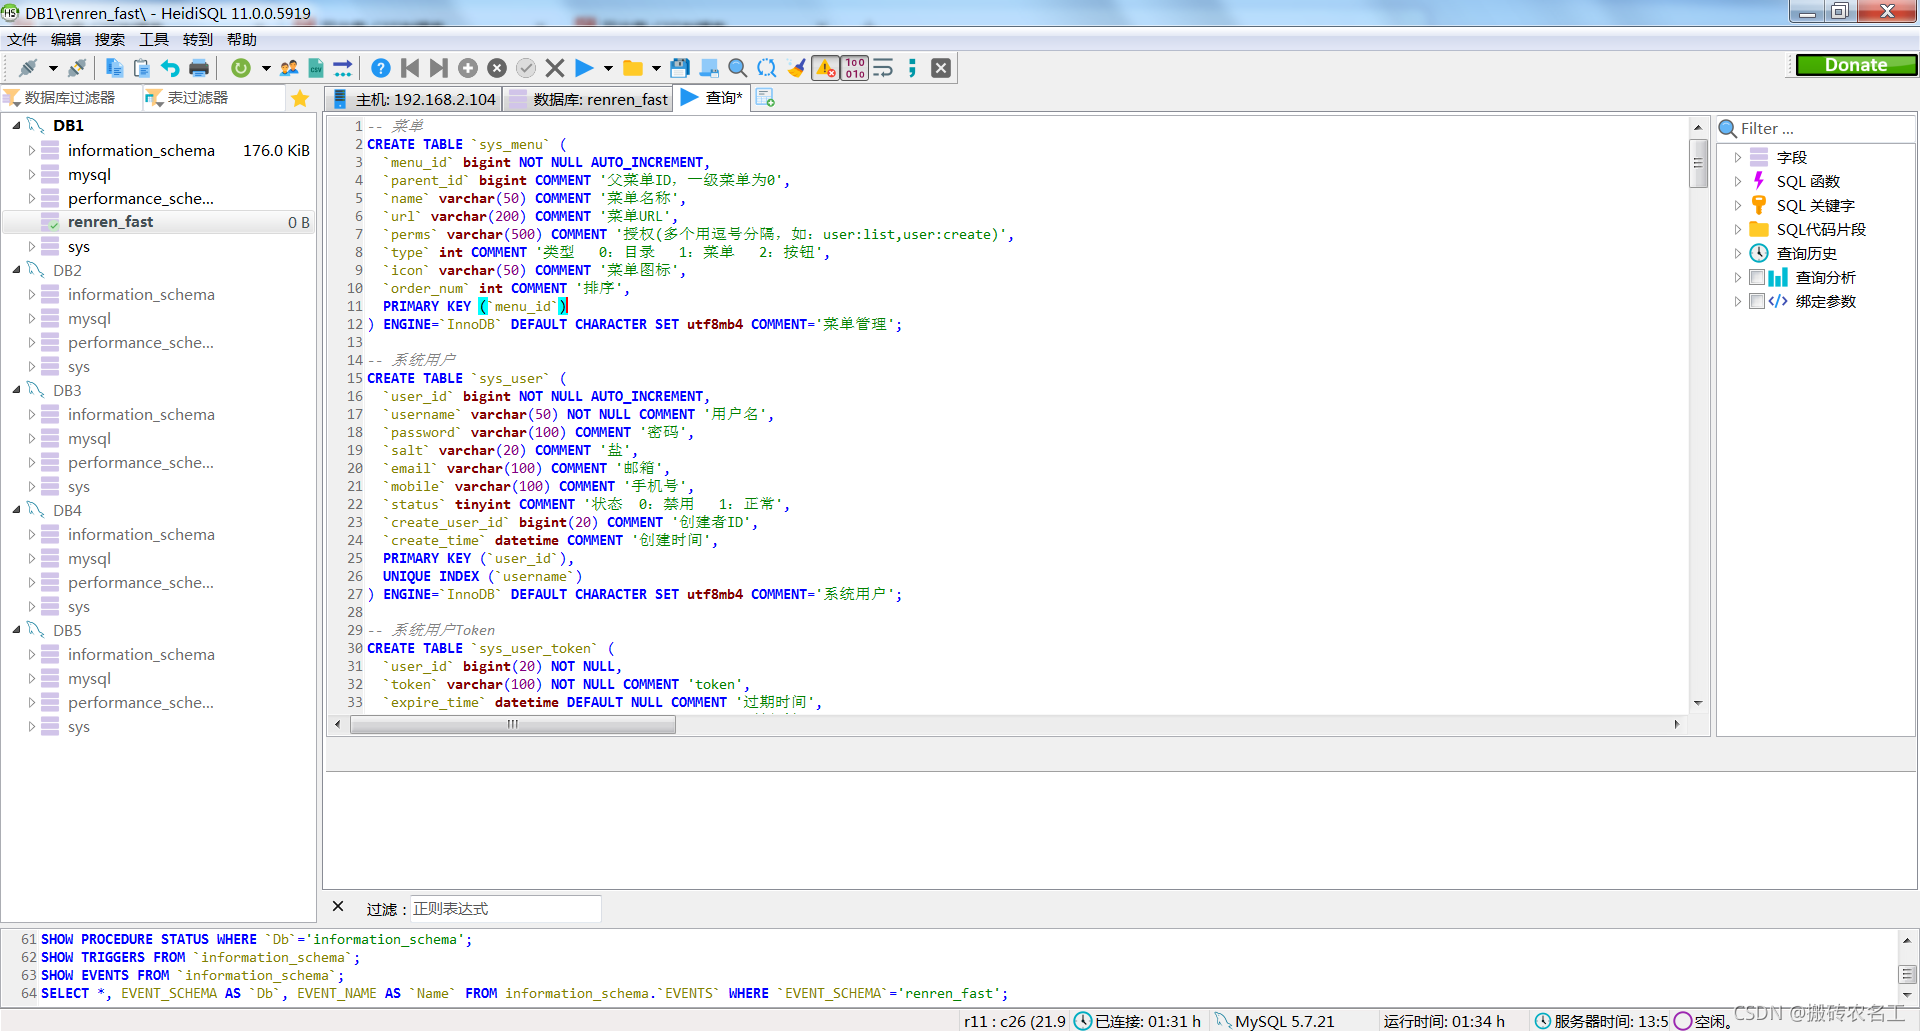Select the SQL 关键字 helper item
This screenshot has height=1031, width=1920.
pyautogui.click(x=1815, y=205)
